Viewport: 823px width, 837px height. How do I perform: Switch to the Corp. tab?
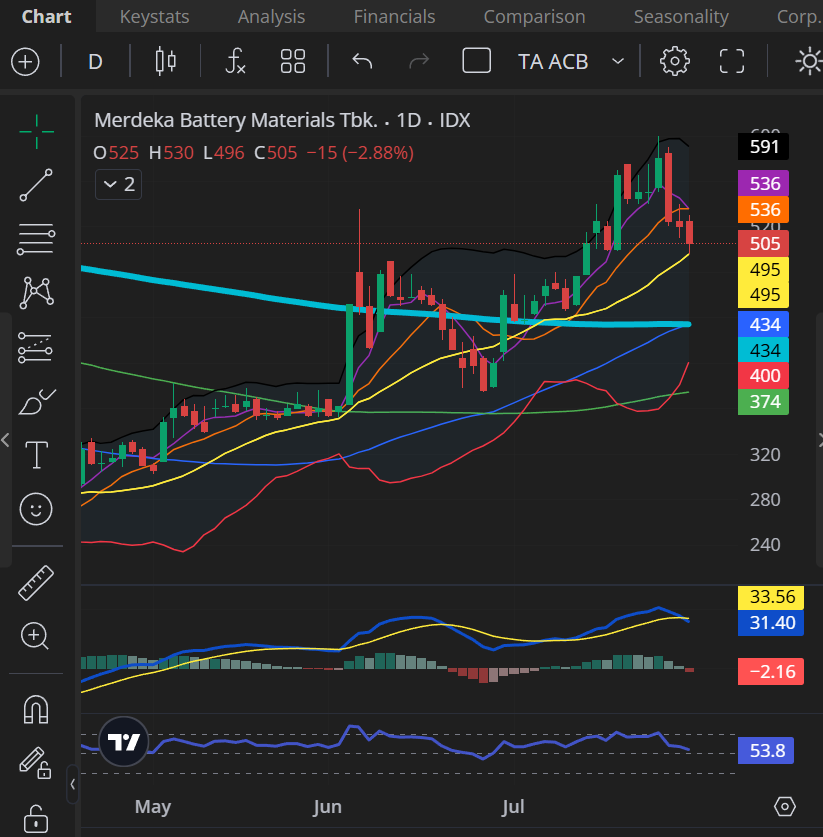[800, 17]
